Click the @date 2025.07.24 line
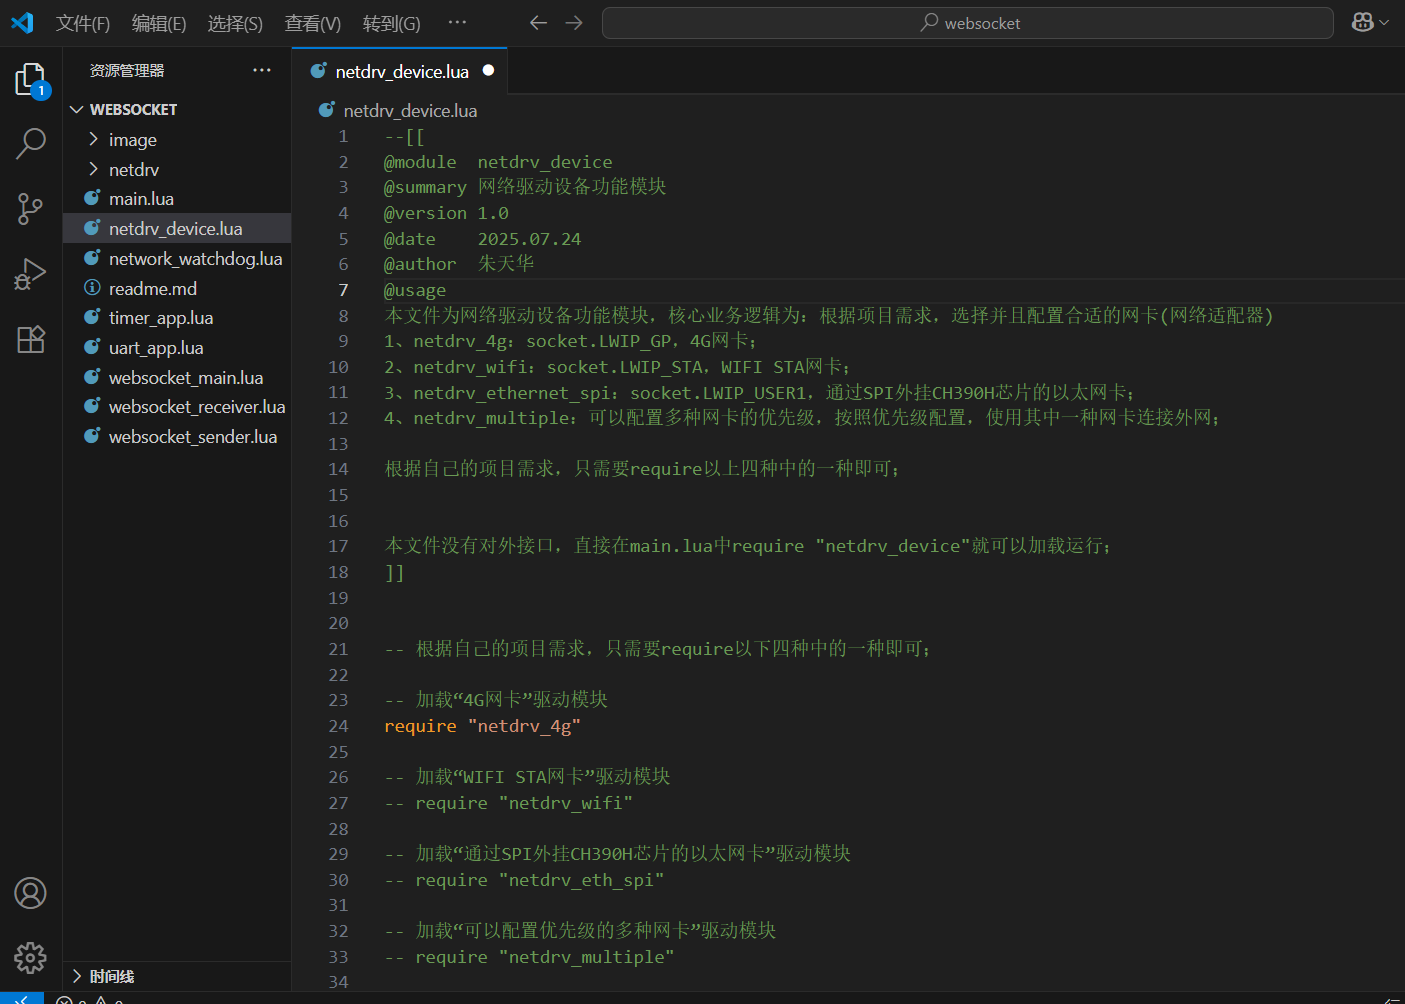 coord(482,239)
